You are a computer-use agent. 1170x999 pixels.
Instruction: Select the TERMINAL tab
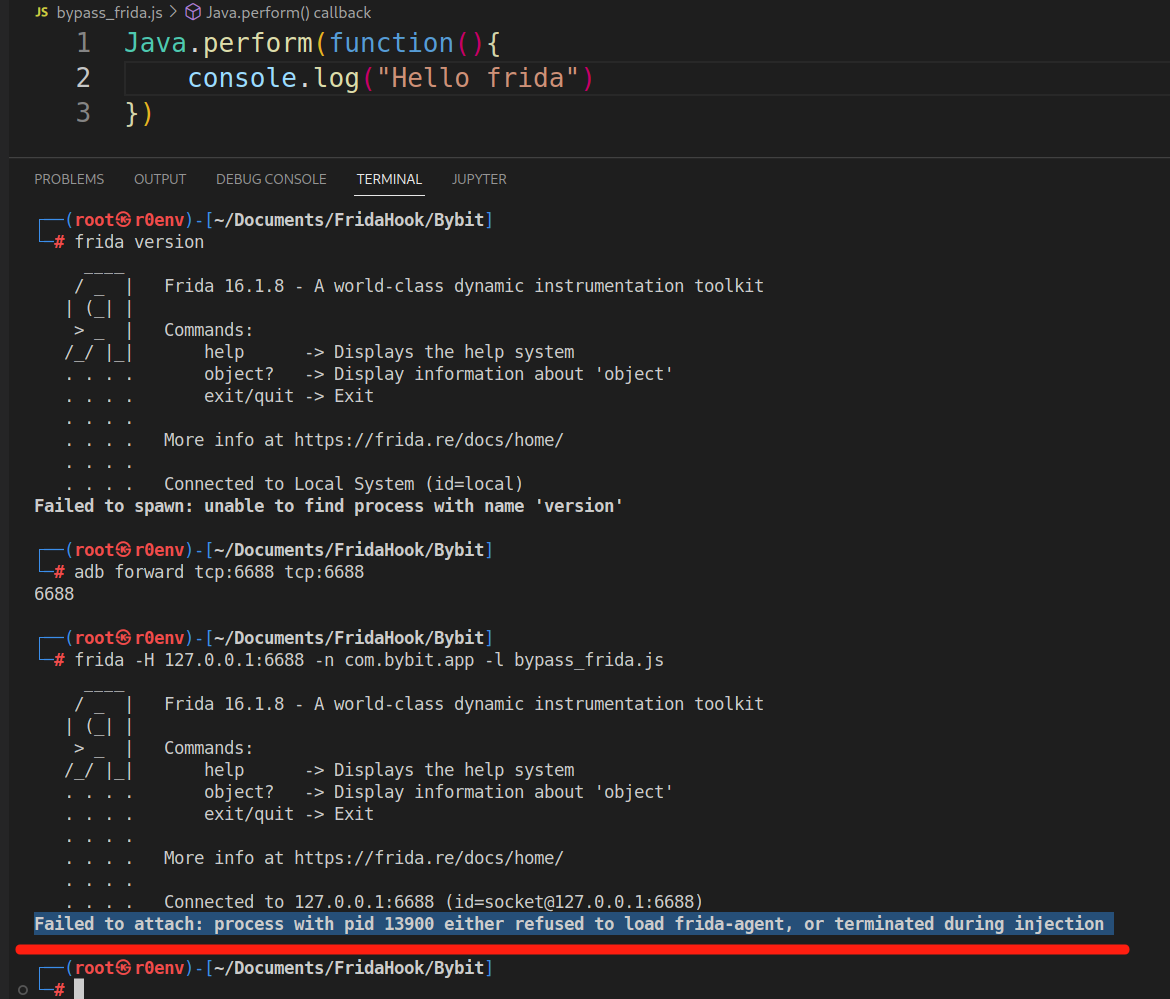(x=389, y=179)
